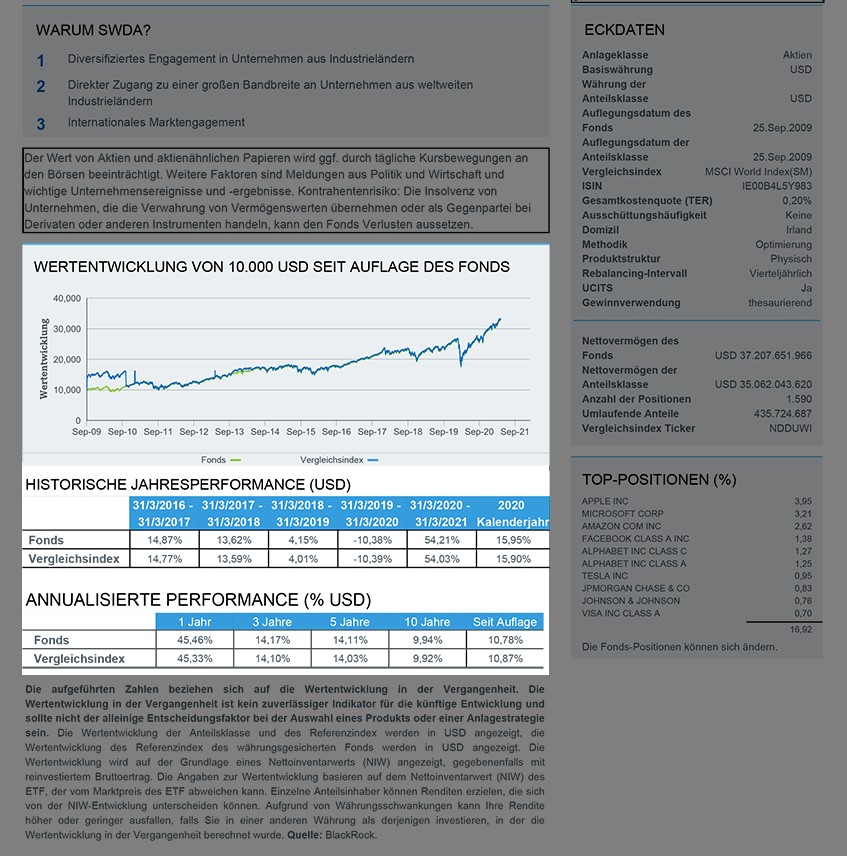Click the Gesamtkostenquote value 0,20%

[796, 201]
